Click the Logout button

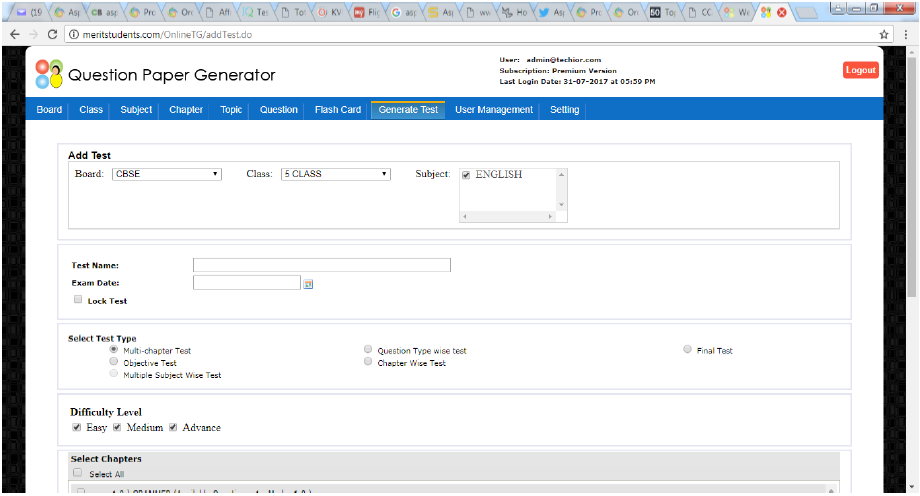(x=861, y=70)
